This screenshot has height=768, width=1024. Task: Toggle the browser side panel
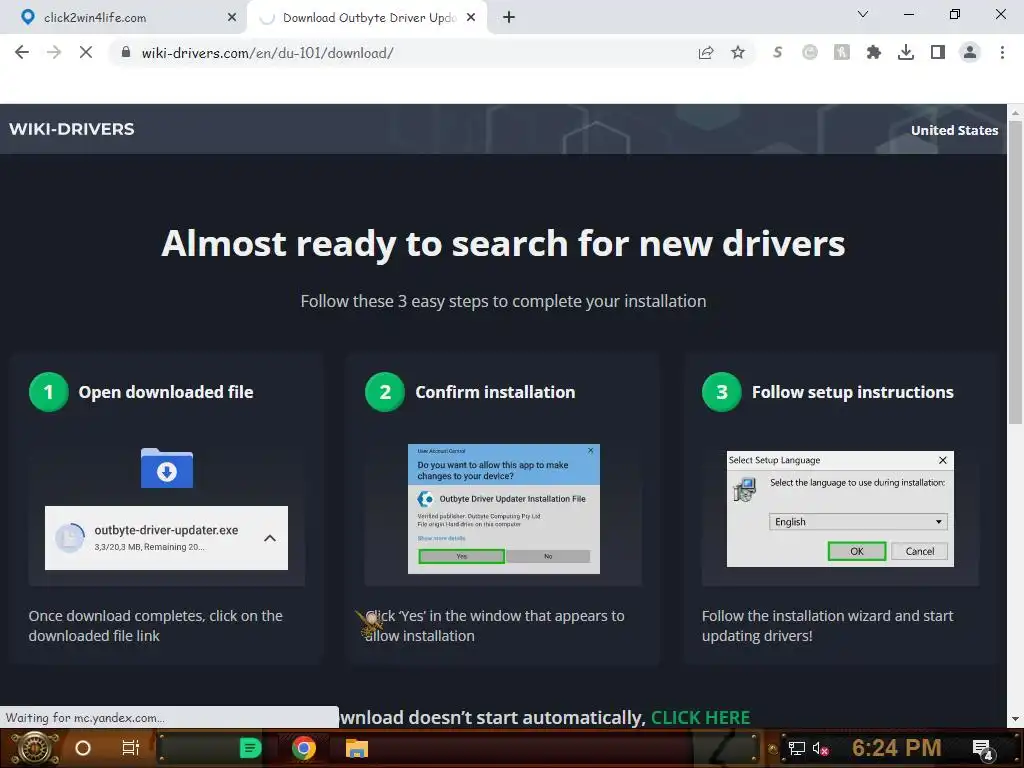click(938, 52)
